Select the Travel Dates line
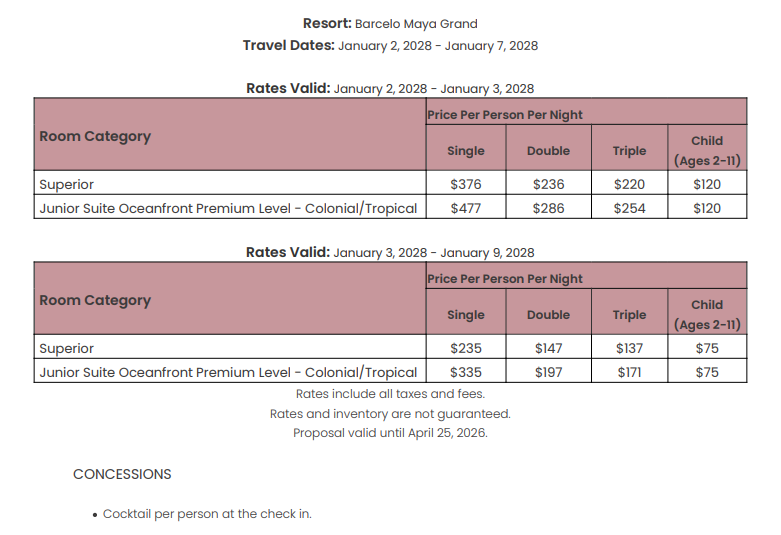Image resolution: width=781 pixels, height=535 pixels. pos(390,45)
